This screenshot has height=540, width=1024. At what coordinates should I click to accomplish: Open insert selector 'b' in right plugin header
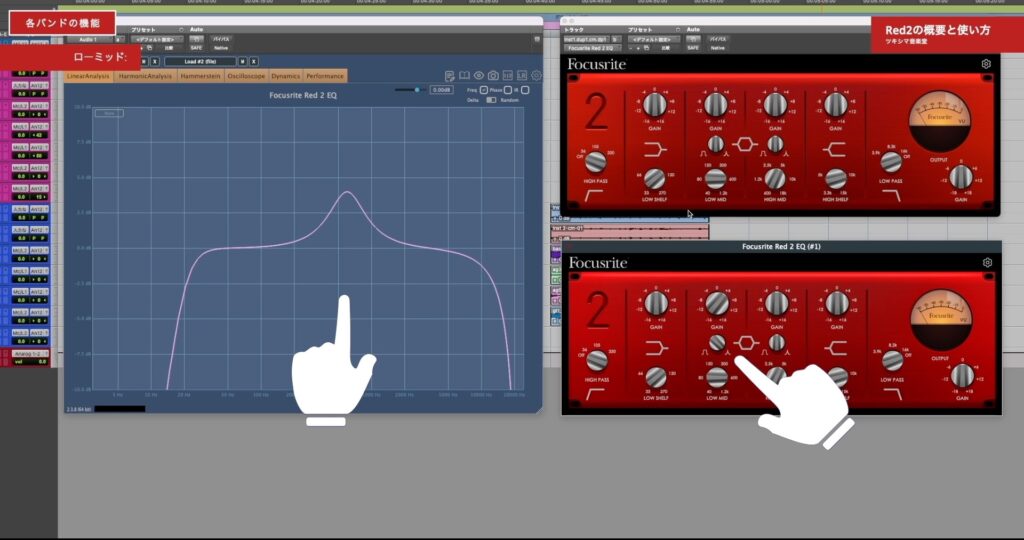point(616,39)
